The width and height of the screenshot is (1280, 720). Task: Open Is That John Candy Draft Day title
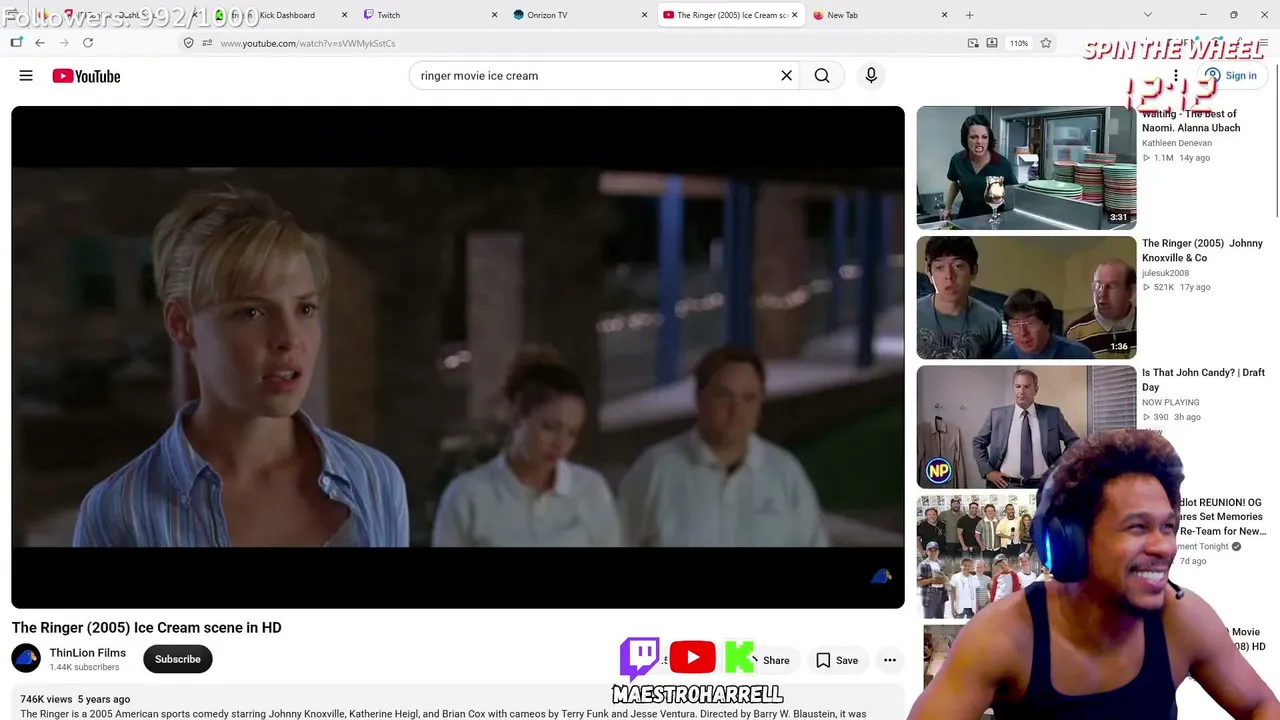(x=1203, y=380)
